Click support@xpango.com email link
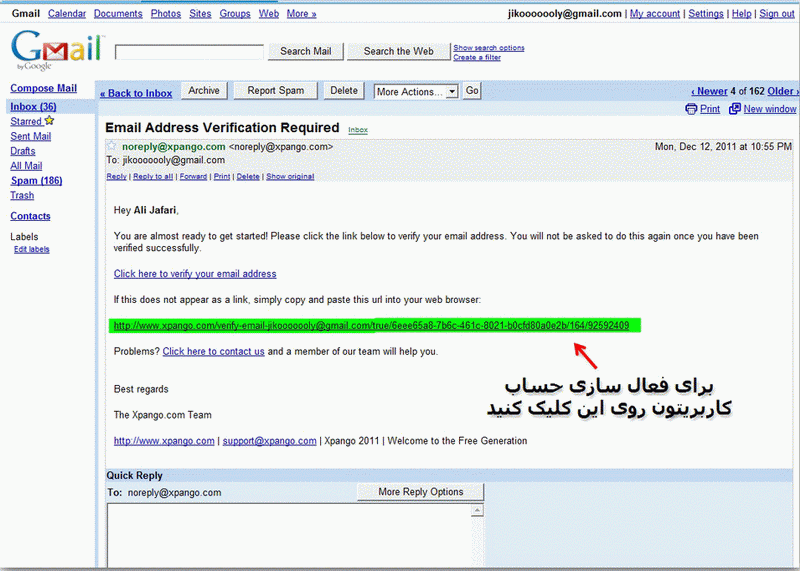This screenshot has width=800, height=571. click(269, 441)
